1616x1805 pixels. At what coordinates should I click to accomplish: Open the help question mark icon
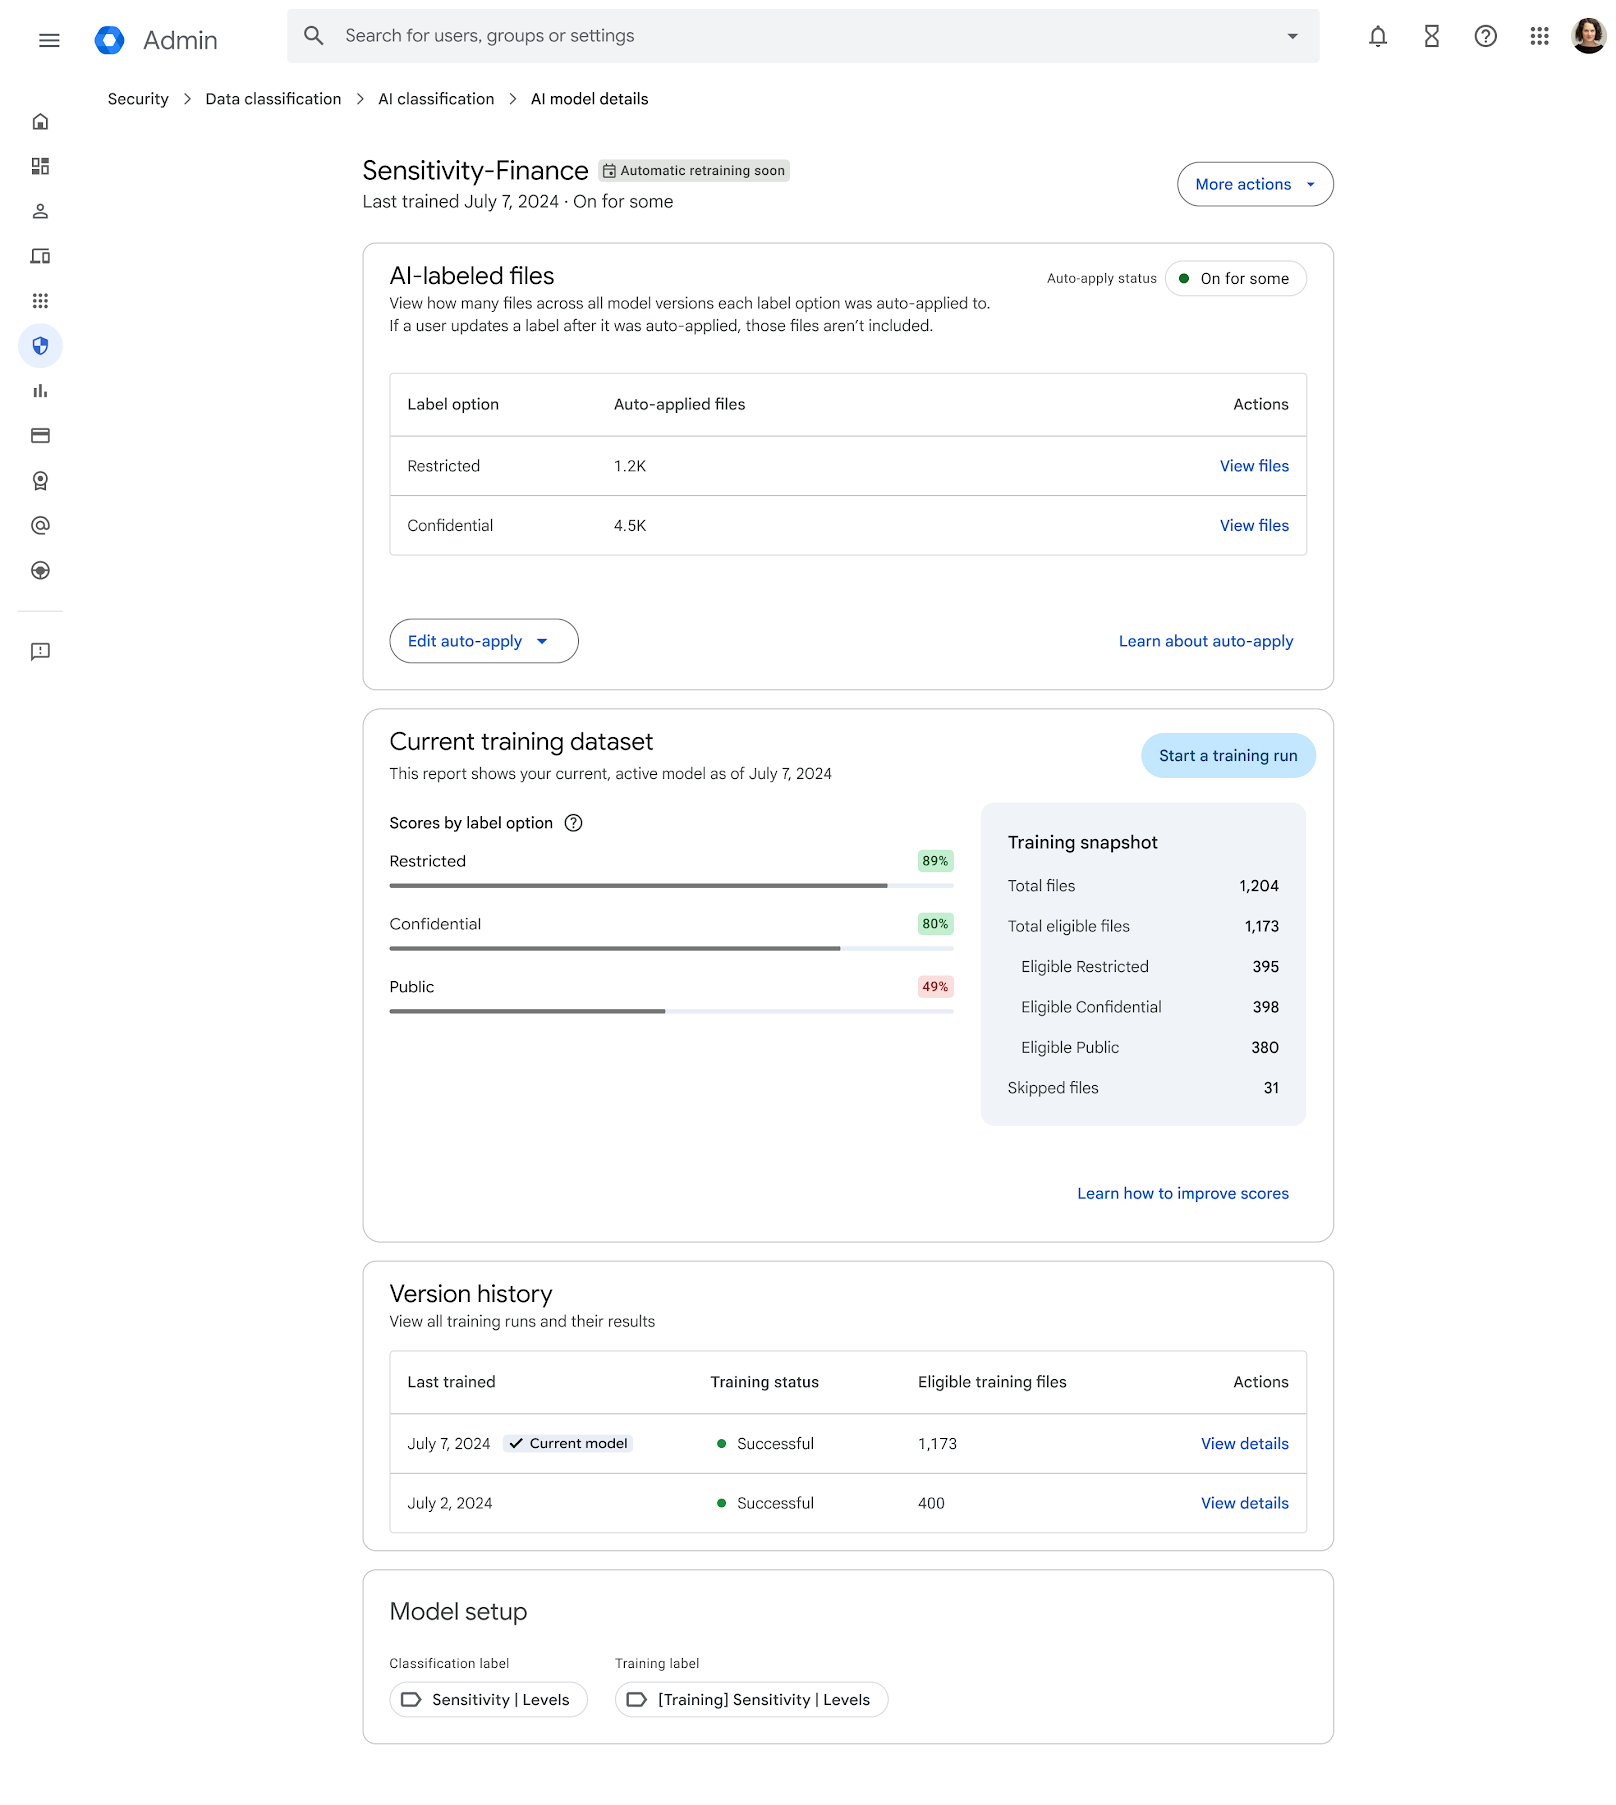click(1486, 37)
